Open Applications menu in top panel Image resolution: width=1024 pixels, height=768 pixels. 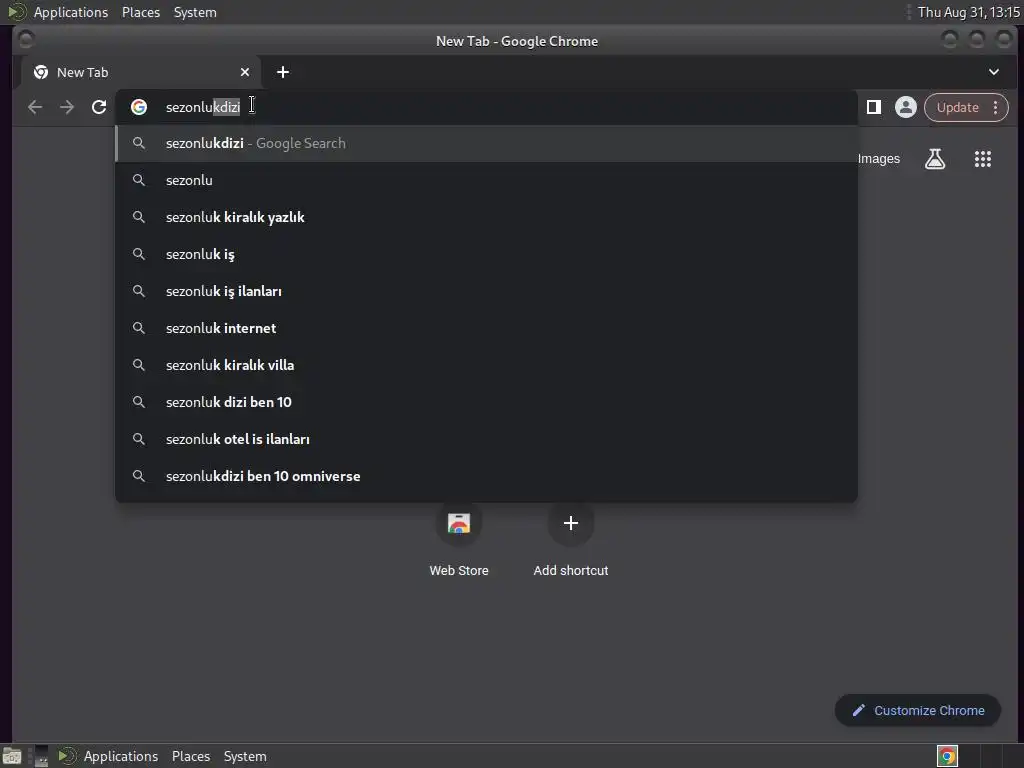click(71, 12)
